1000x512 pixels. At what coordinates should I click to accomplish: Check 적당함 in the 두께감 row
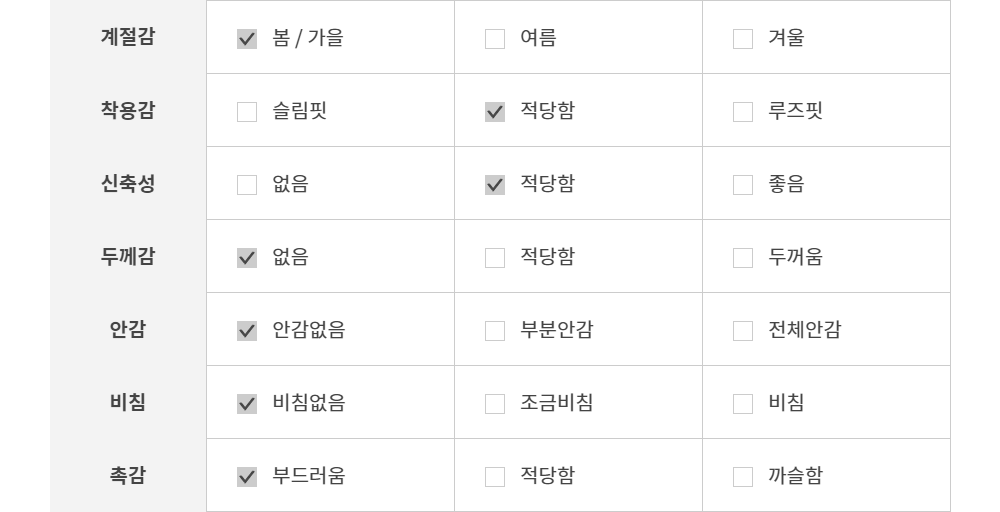(495, 258)
